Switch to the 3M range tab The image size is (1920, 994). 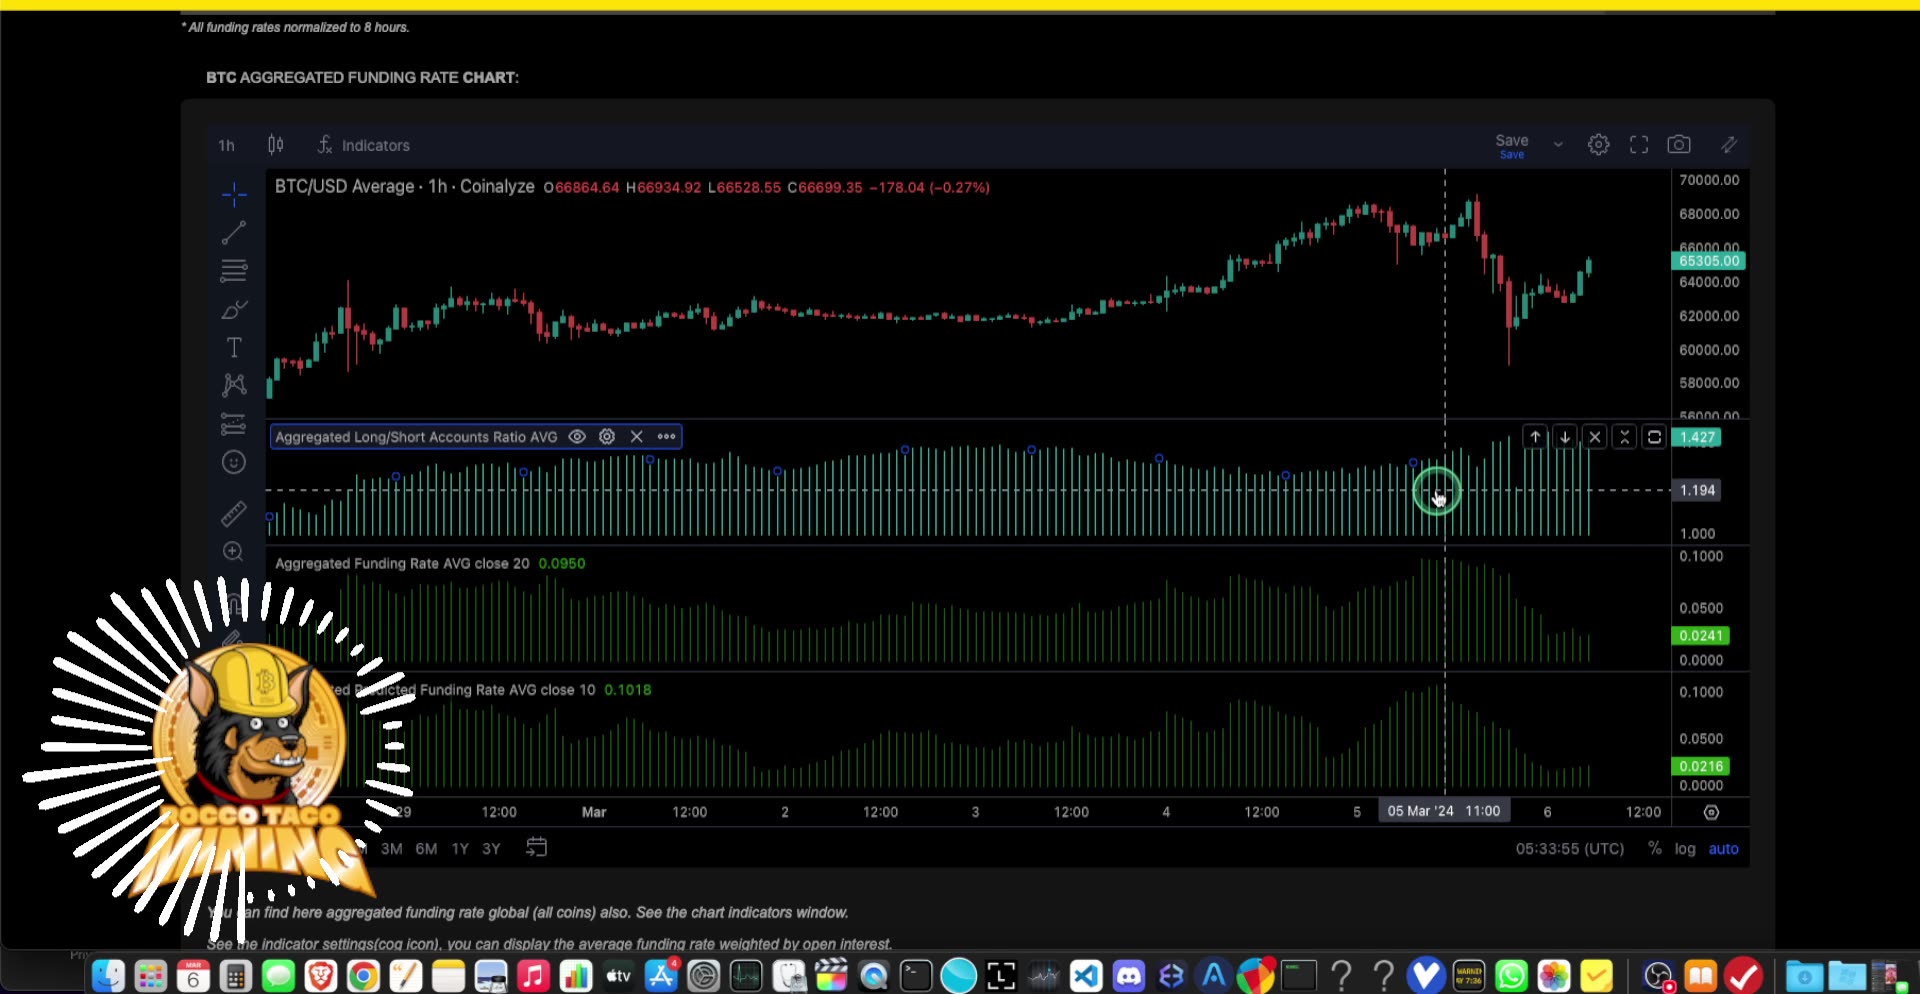point(391,848)
